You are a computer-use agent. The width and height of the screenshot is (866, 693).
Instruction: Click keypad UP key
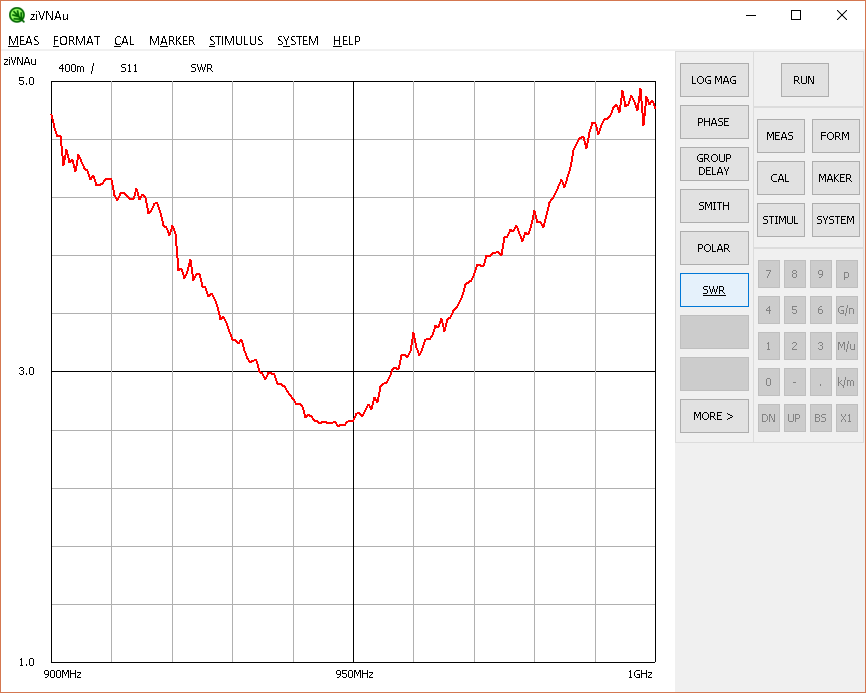pyautogui.click(x=794, y=418)
